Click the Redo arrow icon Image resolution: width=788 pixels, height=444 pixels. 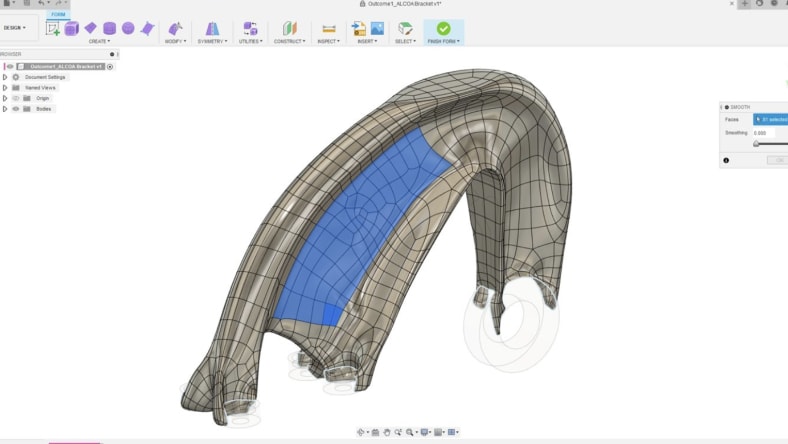[x=58, y=3]
